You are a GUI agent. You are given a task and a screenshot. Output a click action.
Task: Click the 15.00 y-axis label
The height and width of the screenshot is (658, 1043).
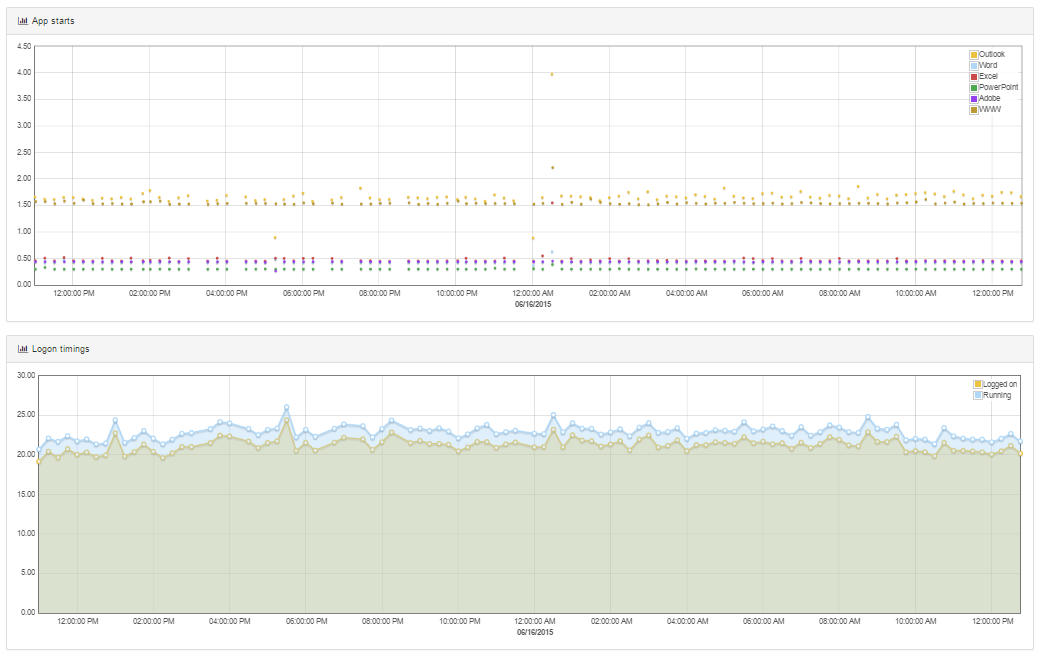coord(27,494)
